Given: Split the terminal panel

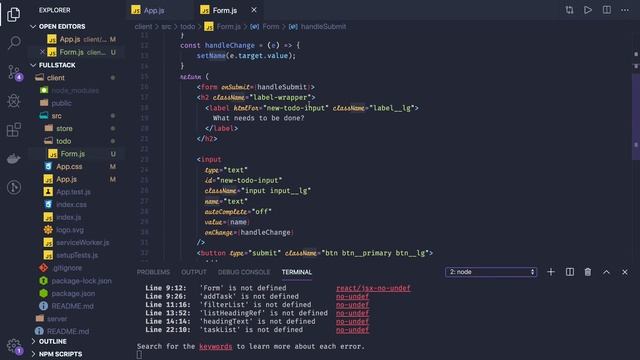Looking at the screenshot, I should [x=569, y=272].
